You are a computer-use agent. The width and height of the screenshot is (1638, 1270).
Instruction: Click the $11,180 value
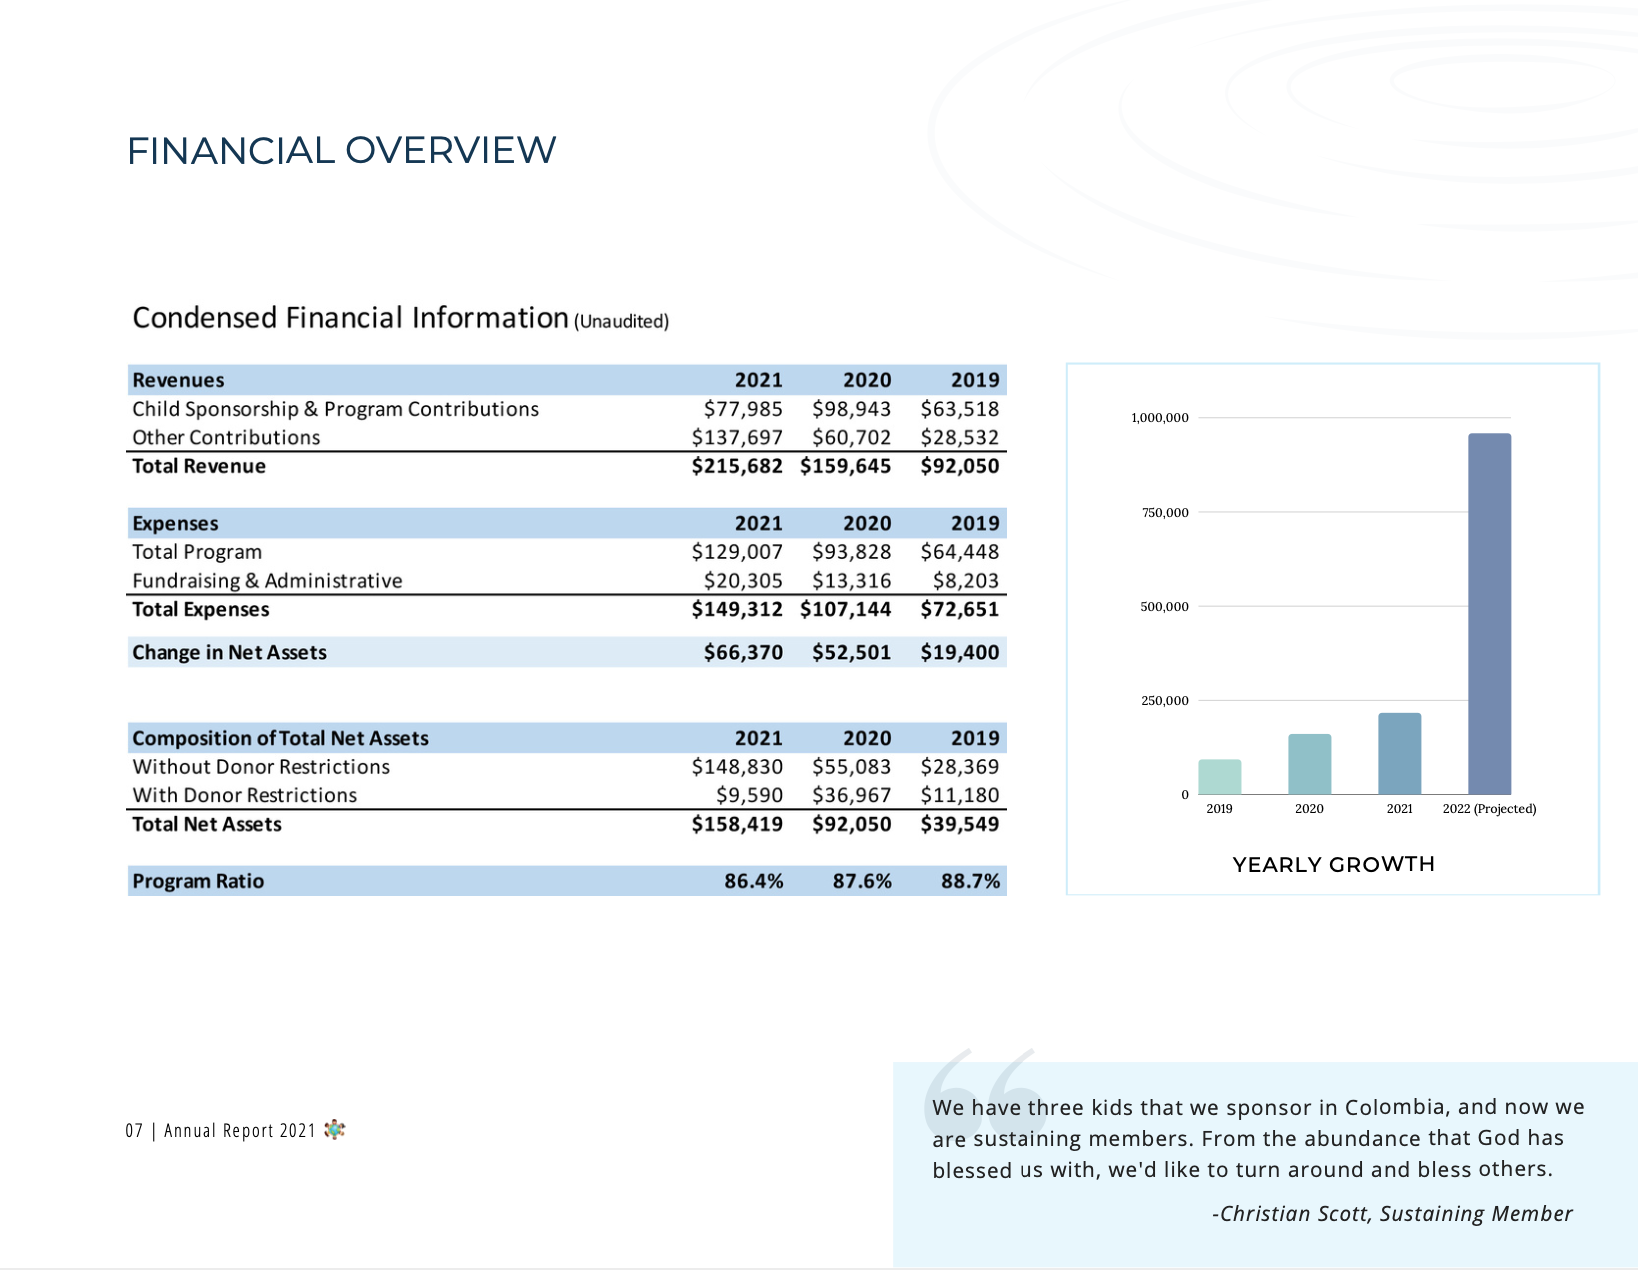(x=960, y=795)
